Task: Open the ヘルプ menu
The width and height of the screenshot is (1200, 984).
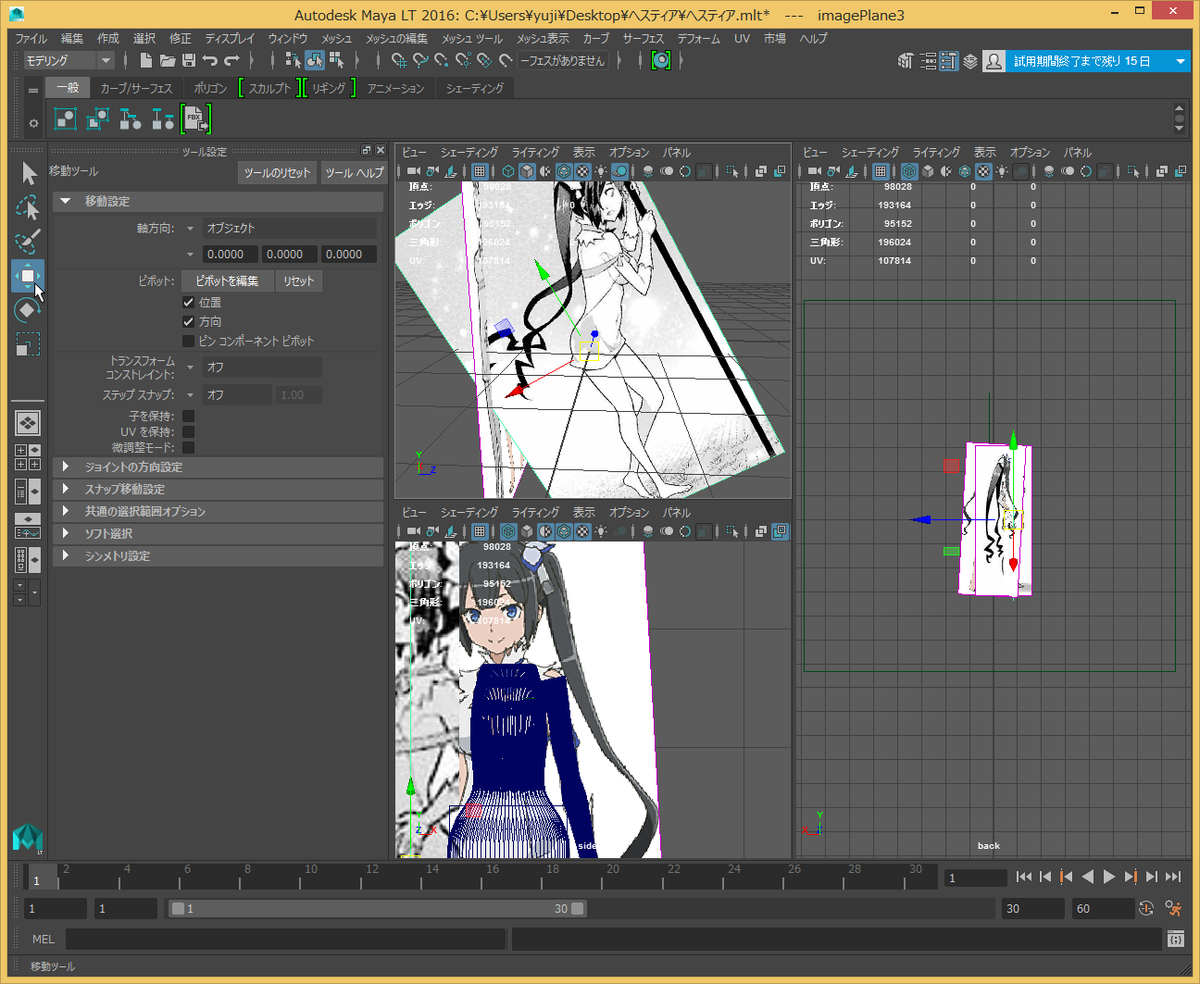Action: 813,38
